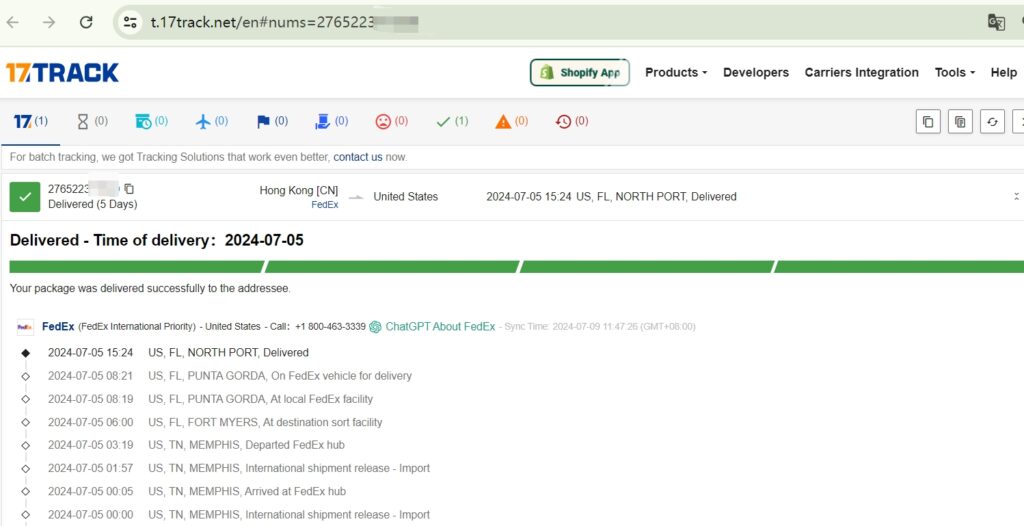Click the browser back arrow
The image size is (1024, 526).
click(12, 22)
